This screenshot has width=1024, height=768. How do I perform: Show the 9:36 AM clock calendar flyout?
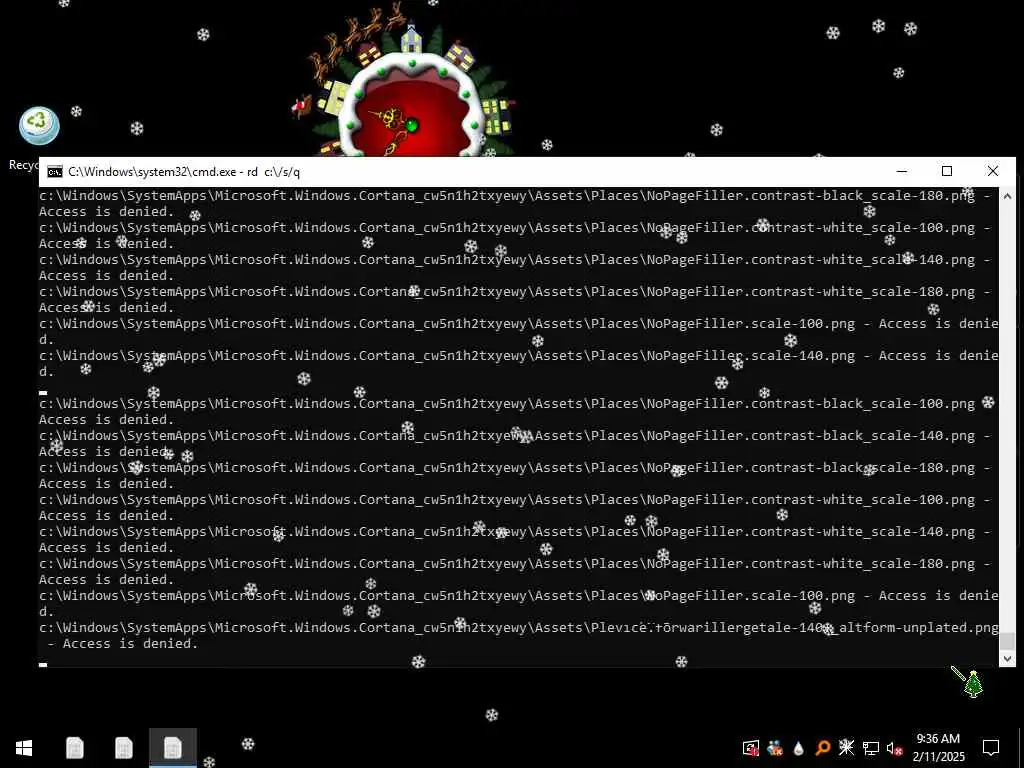click(938, 748)
